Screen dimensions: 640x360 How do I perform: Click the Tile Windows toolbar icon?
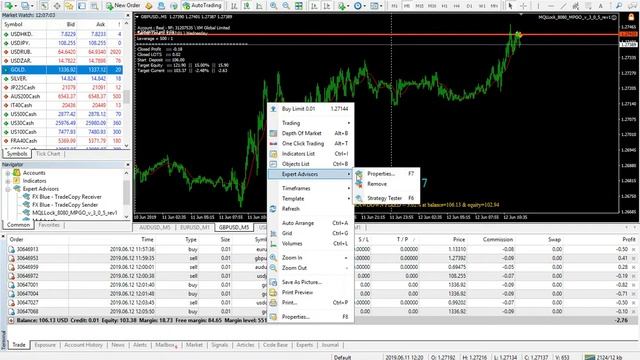tap(299, 6)
